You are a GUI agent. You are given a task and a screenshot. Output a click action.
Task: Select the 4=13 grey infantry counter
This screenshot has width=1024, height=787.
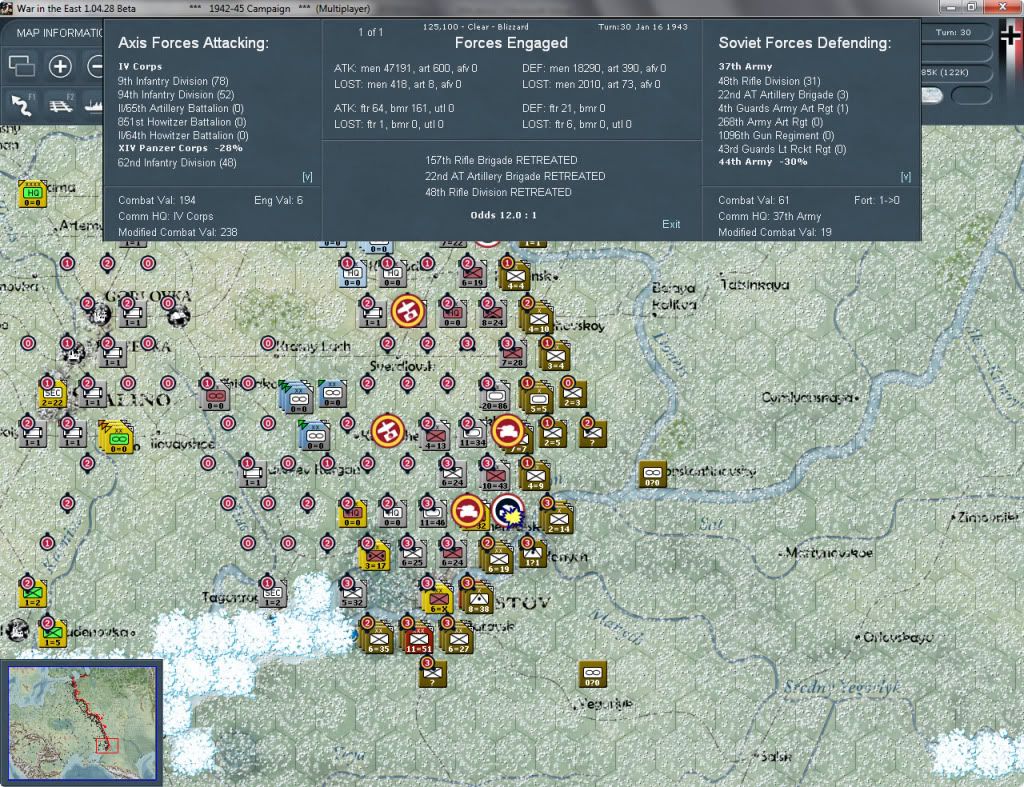click(436, 436)
